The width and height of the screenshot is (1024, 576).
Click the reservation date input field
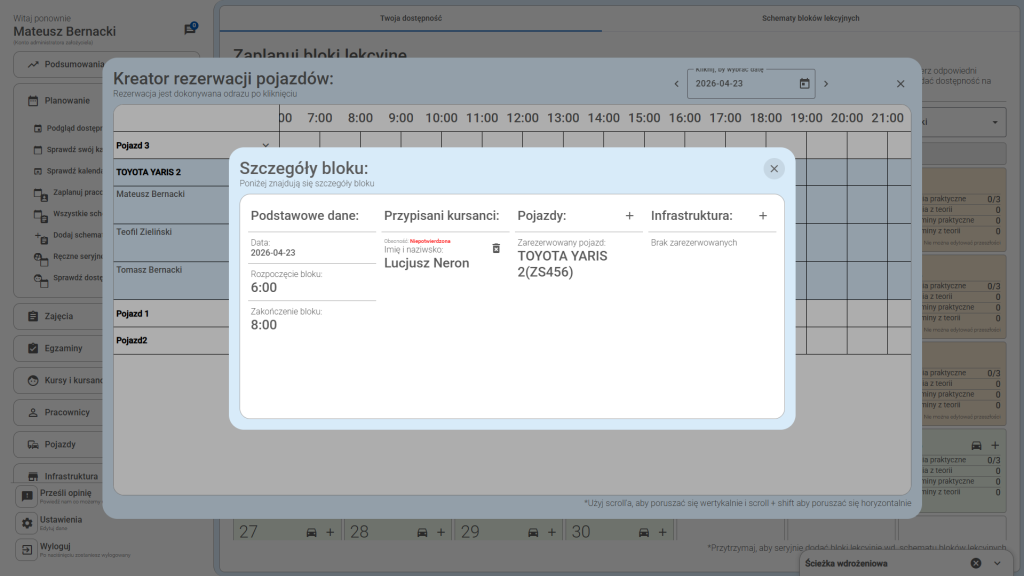click(x=740, y=84)
